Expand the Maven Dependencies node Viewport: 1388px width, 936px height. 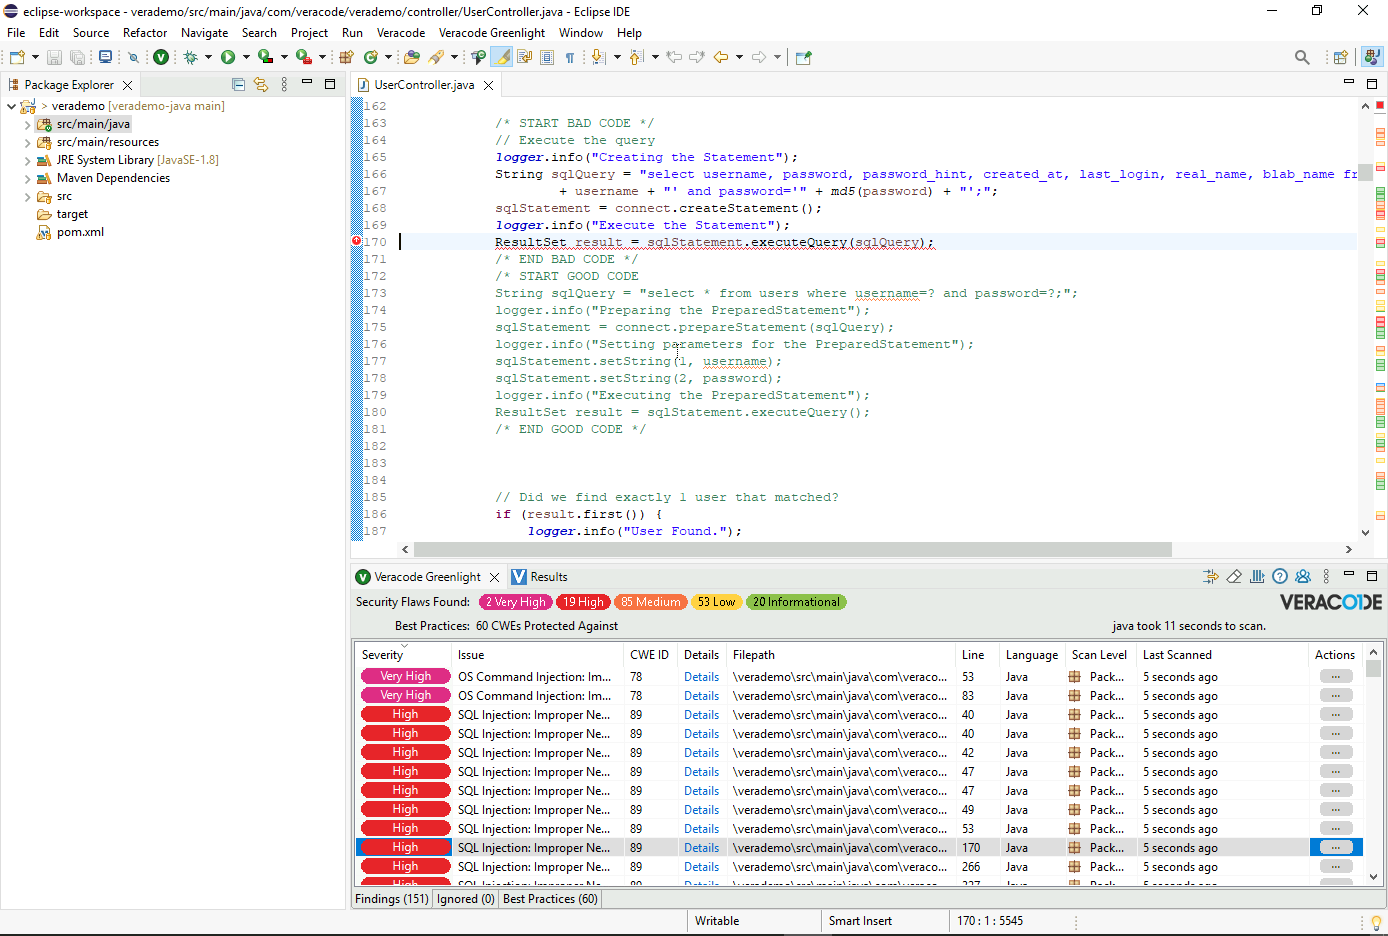click(27, 179)
